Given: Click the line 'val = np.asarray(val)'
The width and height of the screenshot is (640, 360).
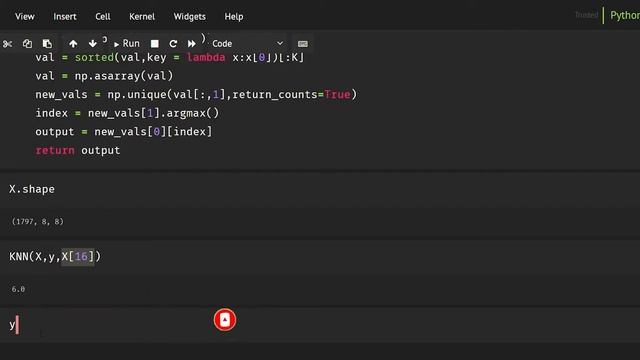Looking at the screenshot, I should pos(104,76).
